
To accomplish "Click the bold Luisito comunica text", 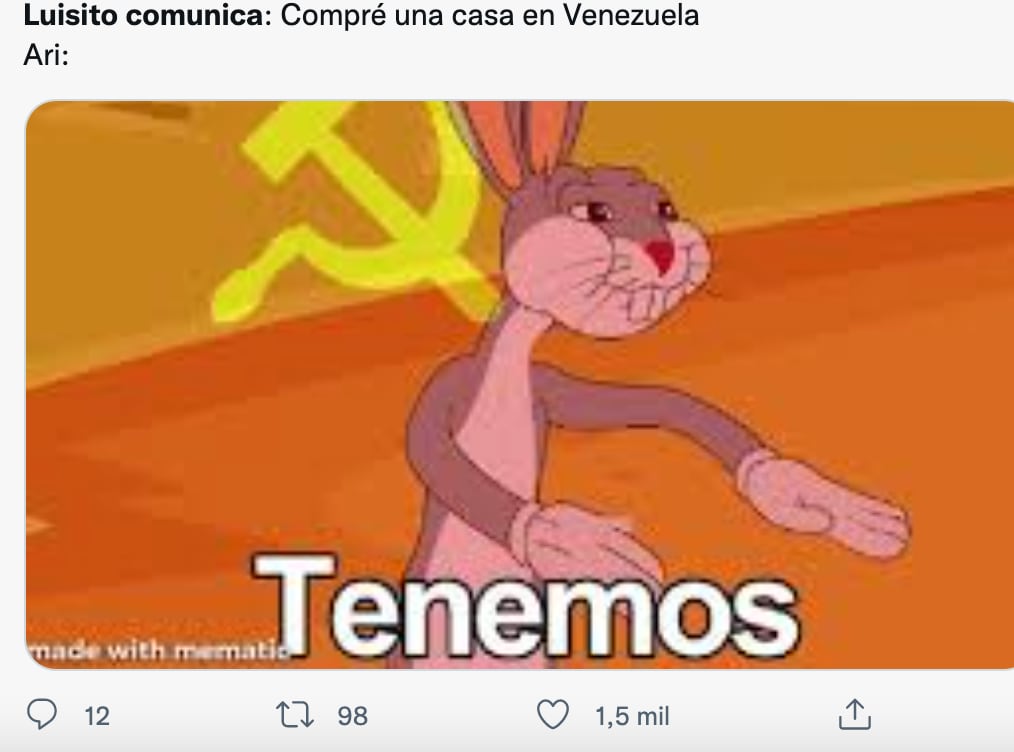I will [x=144, y=16].
